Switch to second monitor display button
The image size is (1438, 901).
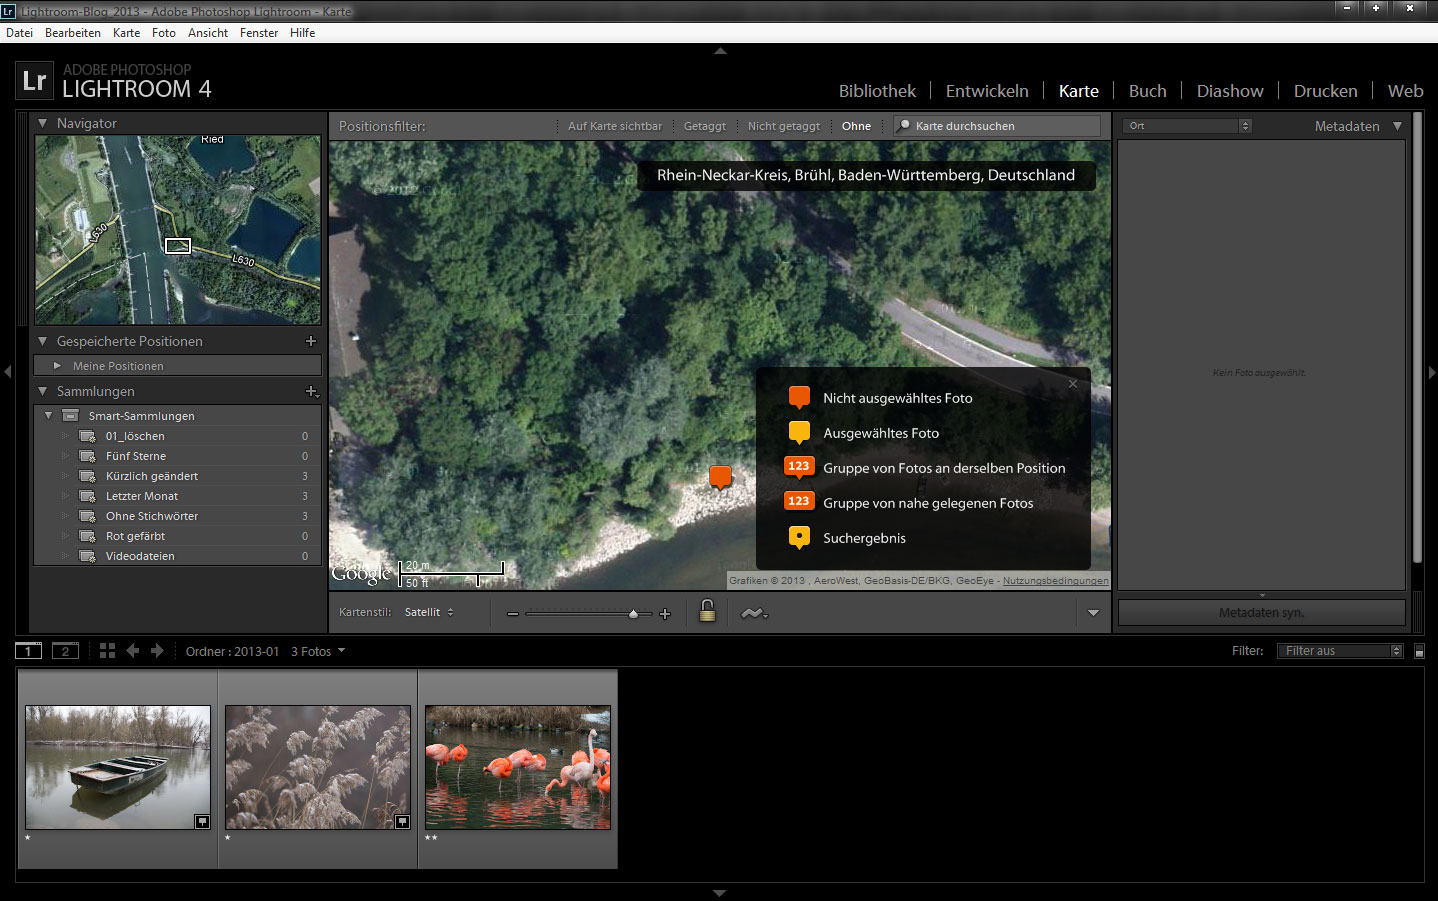pos(65,651)
